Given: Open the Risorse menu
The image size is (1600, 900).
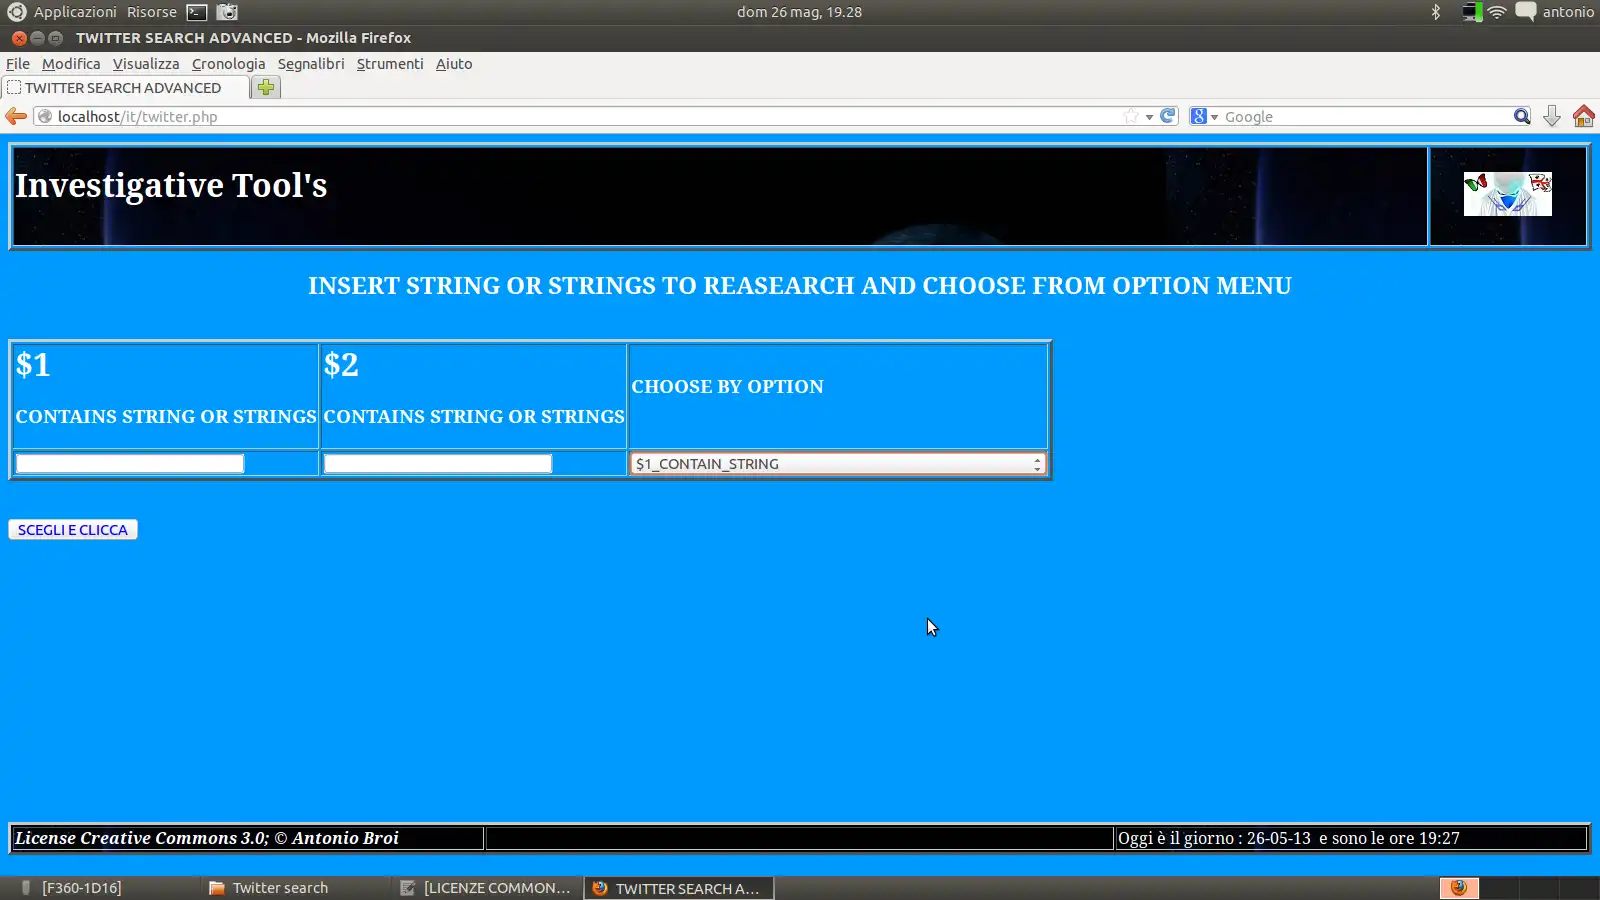Looking at the screenshot, I should click(152, 12).
